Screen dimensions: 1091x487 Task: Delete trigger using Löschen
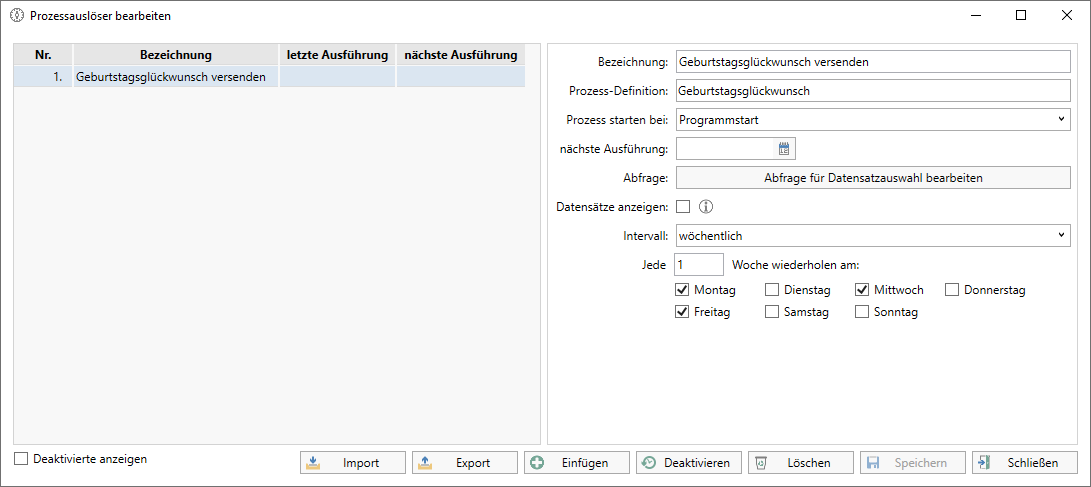pyautogui.click(x=801, y=463)
